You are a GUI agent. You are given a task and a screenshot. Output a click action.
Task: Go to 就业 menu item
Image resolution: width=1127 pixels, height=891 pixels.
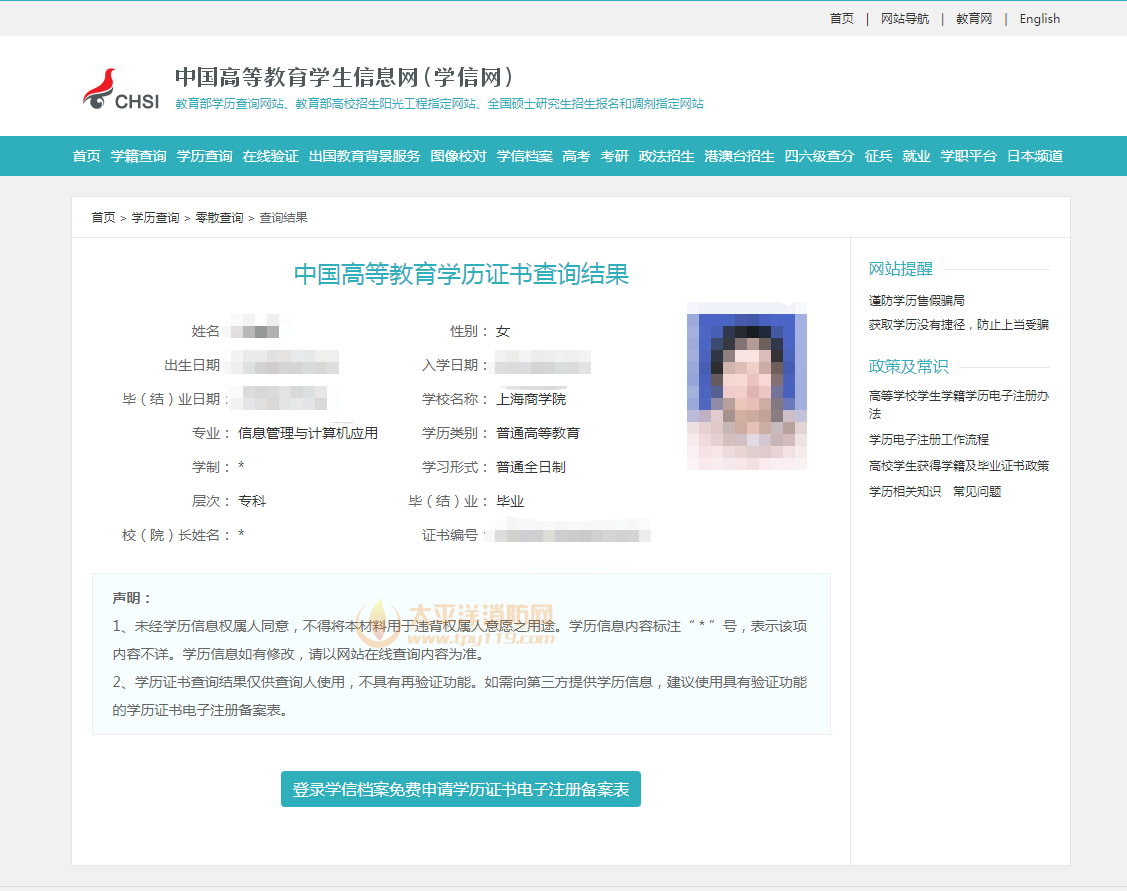coord(916,156)
